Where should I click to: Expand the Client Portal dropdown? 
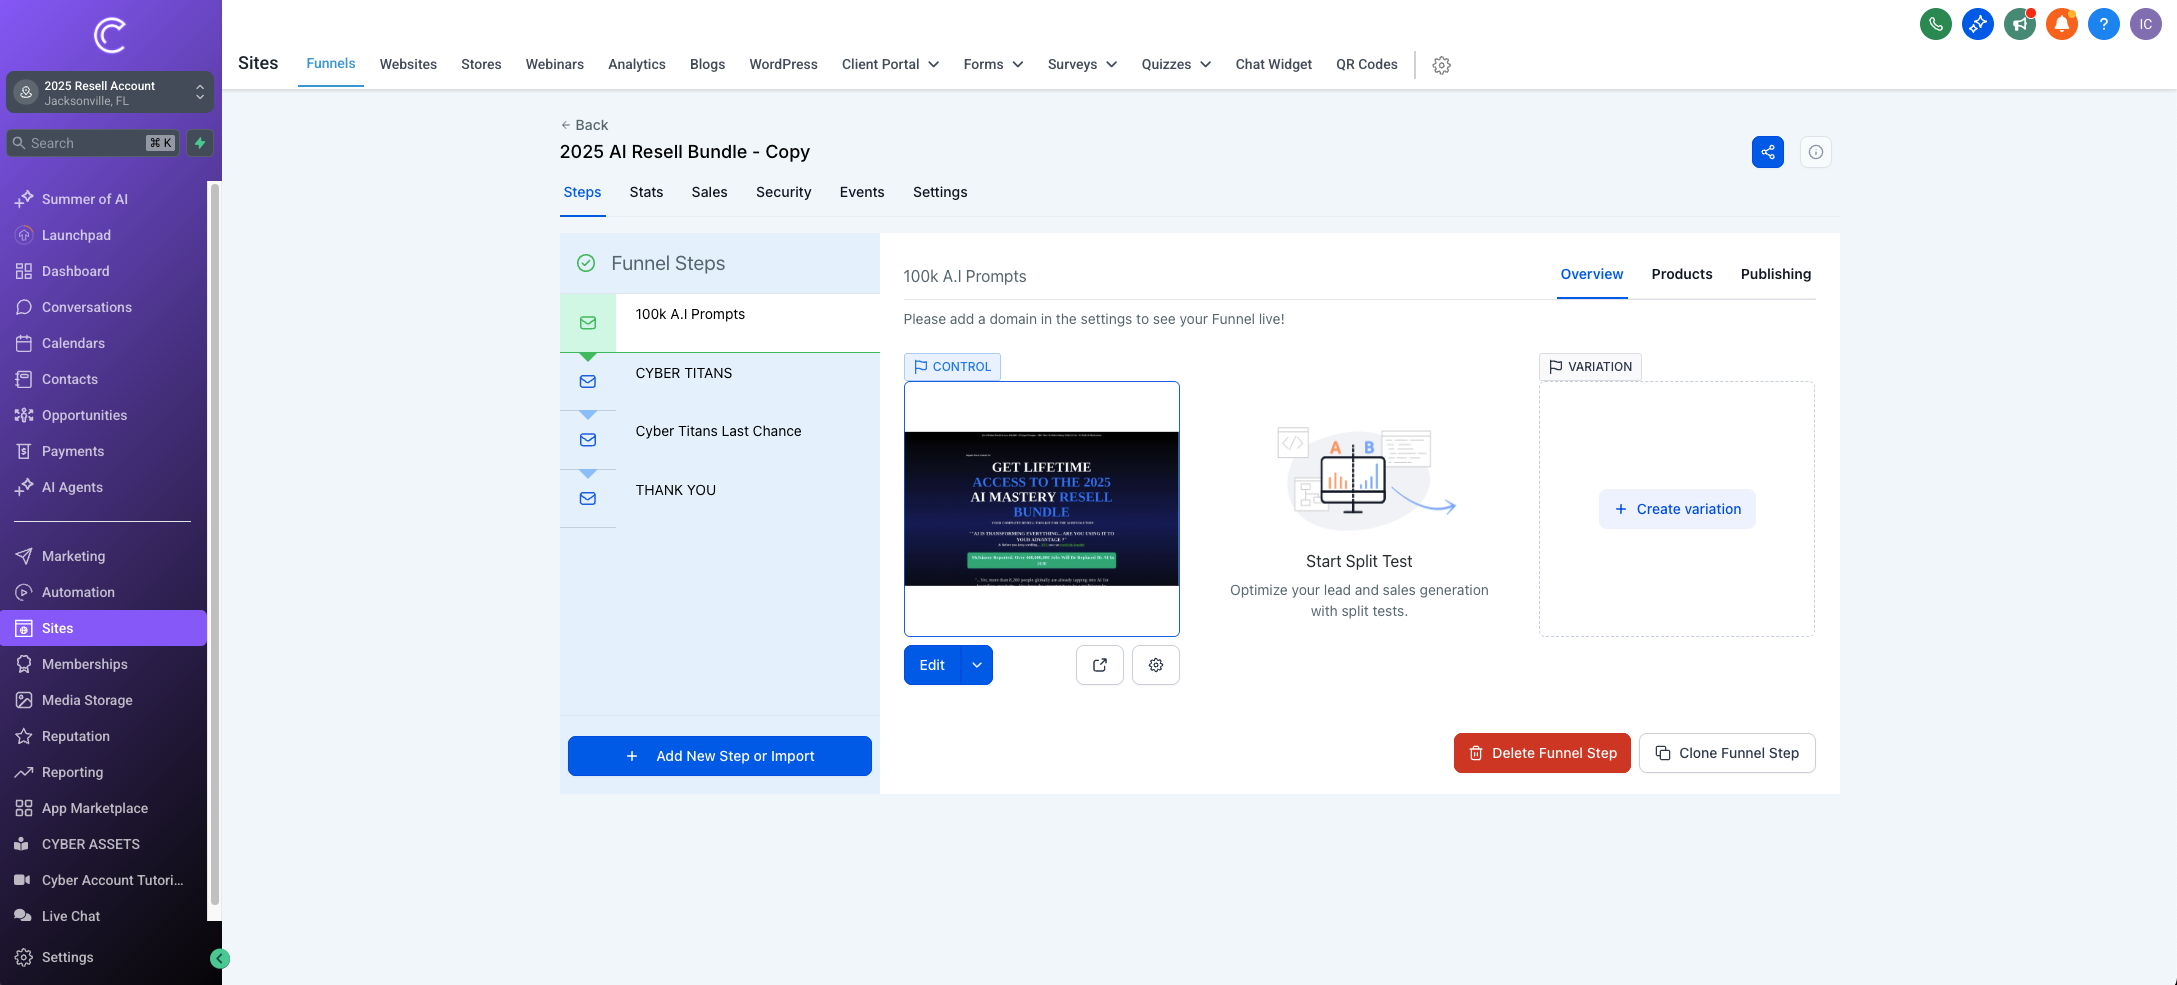pos(890,64)
